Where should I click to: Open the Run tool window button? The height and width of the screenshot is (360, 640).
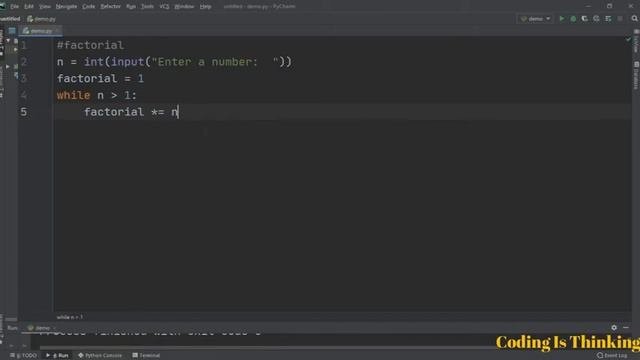pyautogui.click(x=57, y=356)
